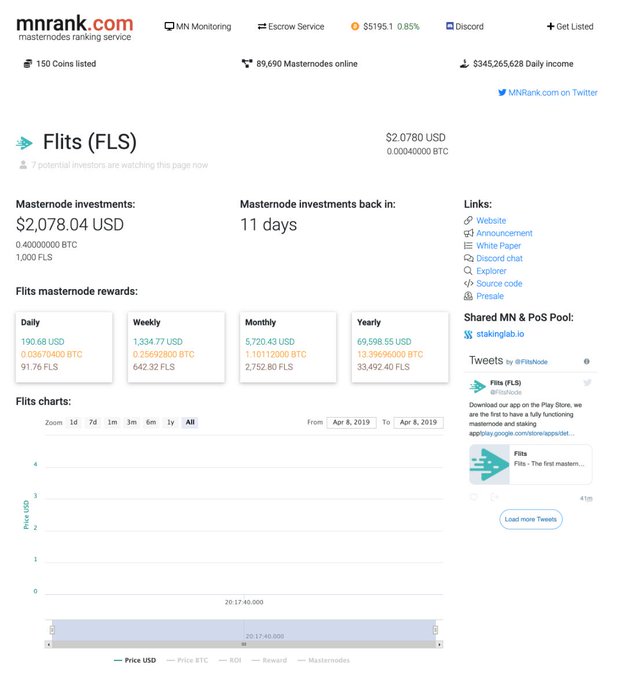Screen dimensions: 624x680
Task: Toggle the Reward chart series
Action: (x=269, y=660)
